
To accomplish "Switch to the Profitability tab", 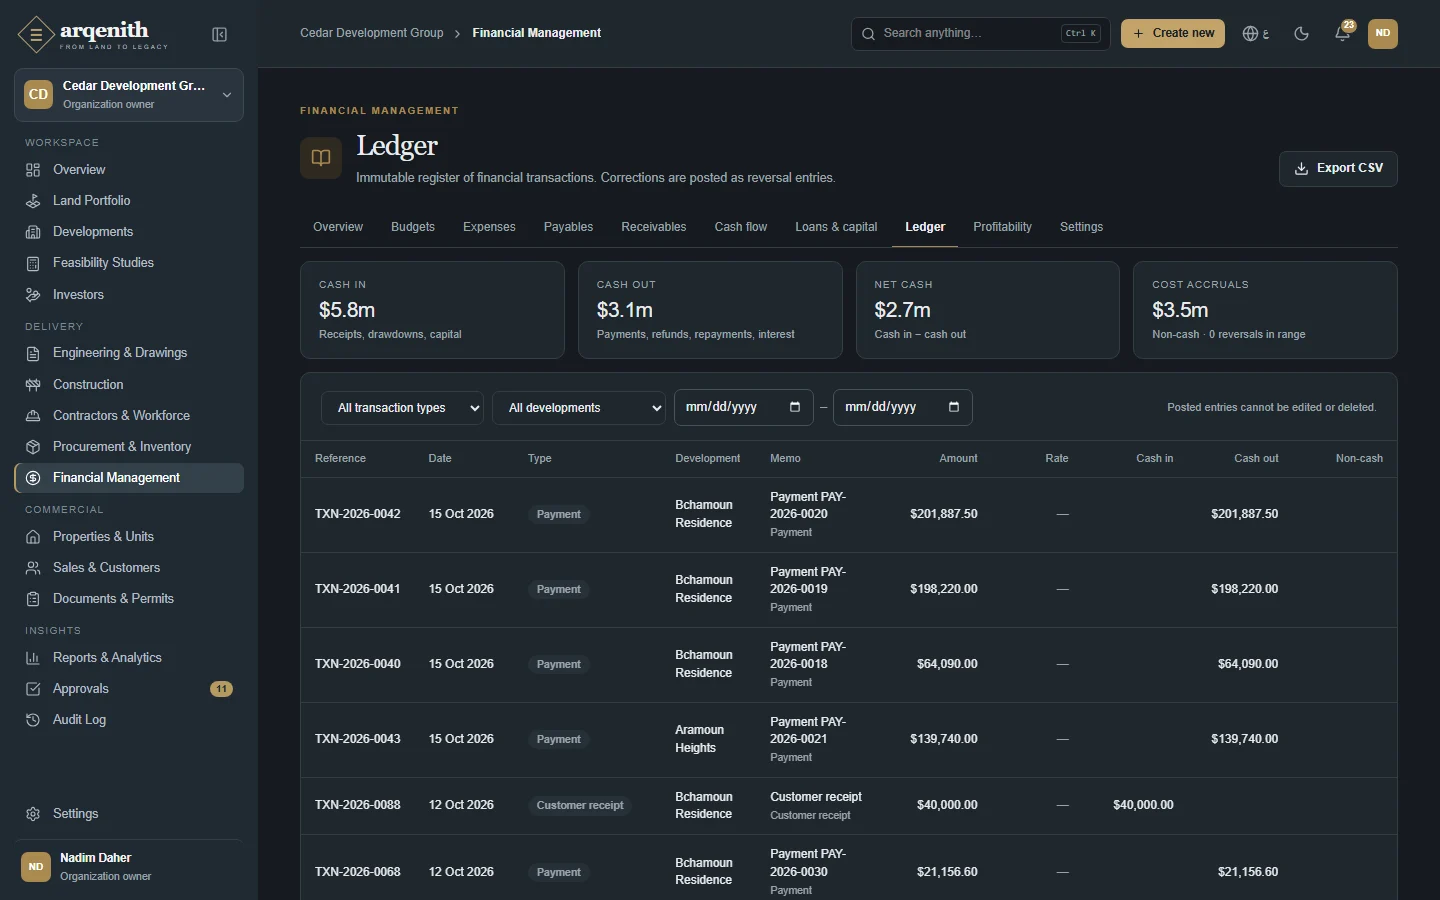I will 1002,227.
